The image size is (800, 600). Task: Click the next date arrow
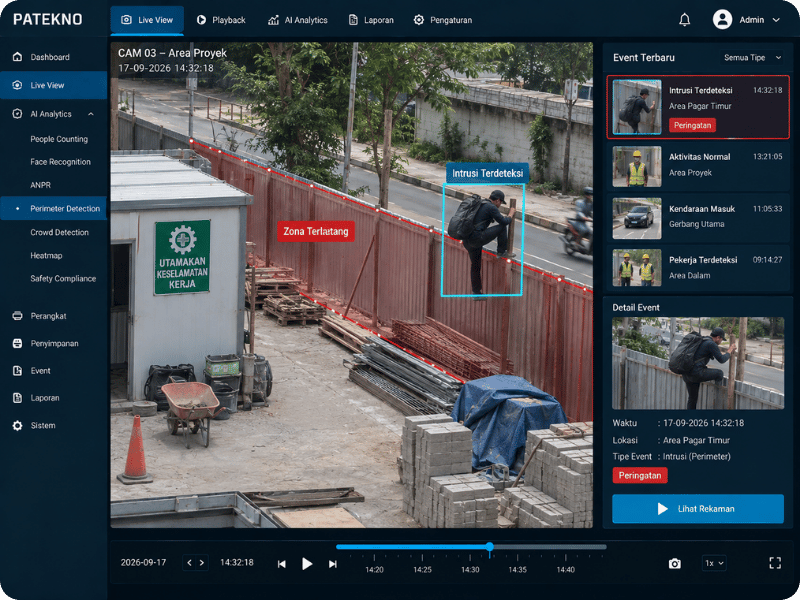click(202, 563)
